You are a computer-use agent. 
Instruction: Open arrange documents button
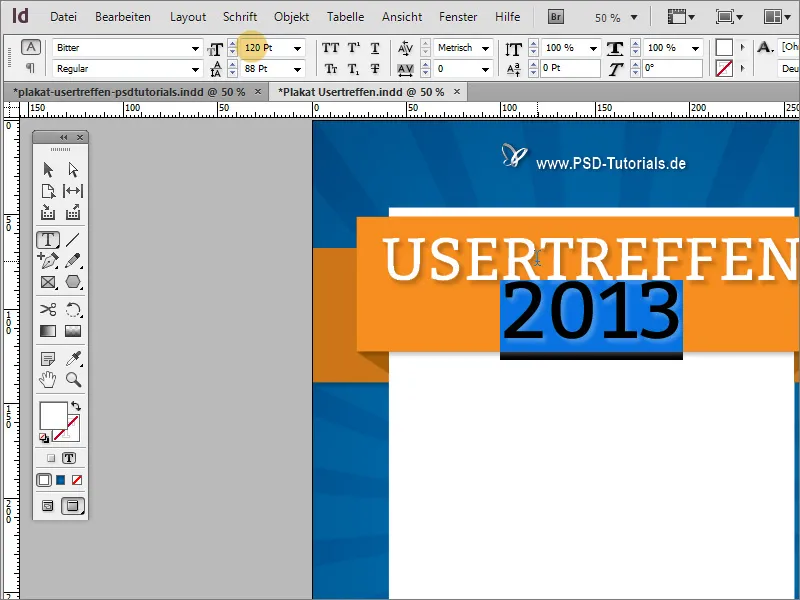pos(777,17)
